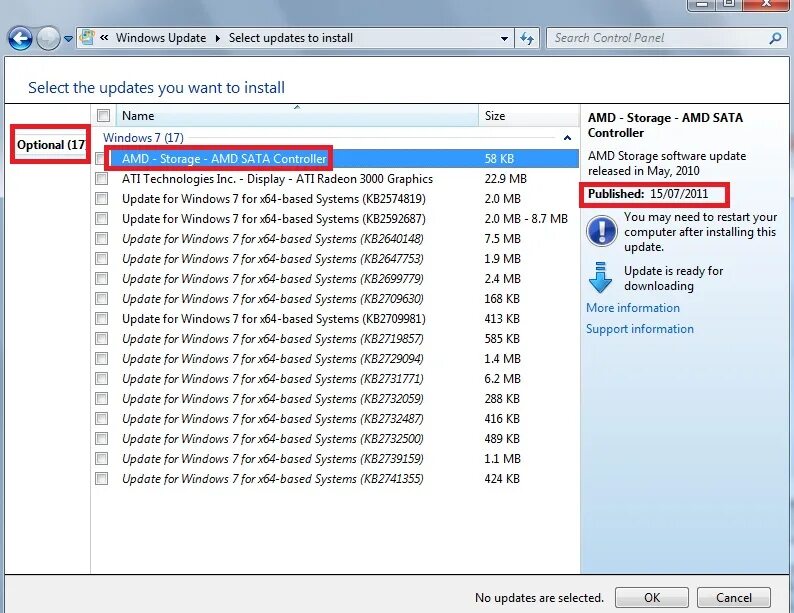Click the OK button
This screenshot has width=794, height=613.
pyautogui.click(x=652, y=598)
